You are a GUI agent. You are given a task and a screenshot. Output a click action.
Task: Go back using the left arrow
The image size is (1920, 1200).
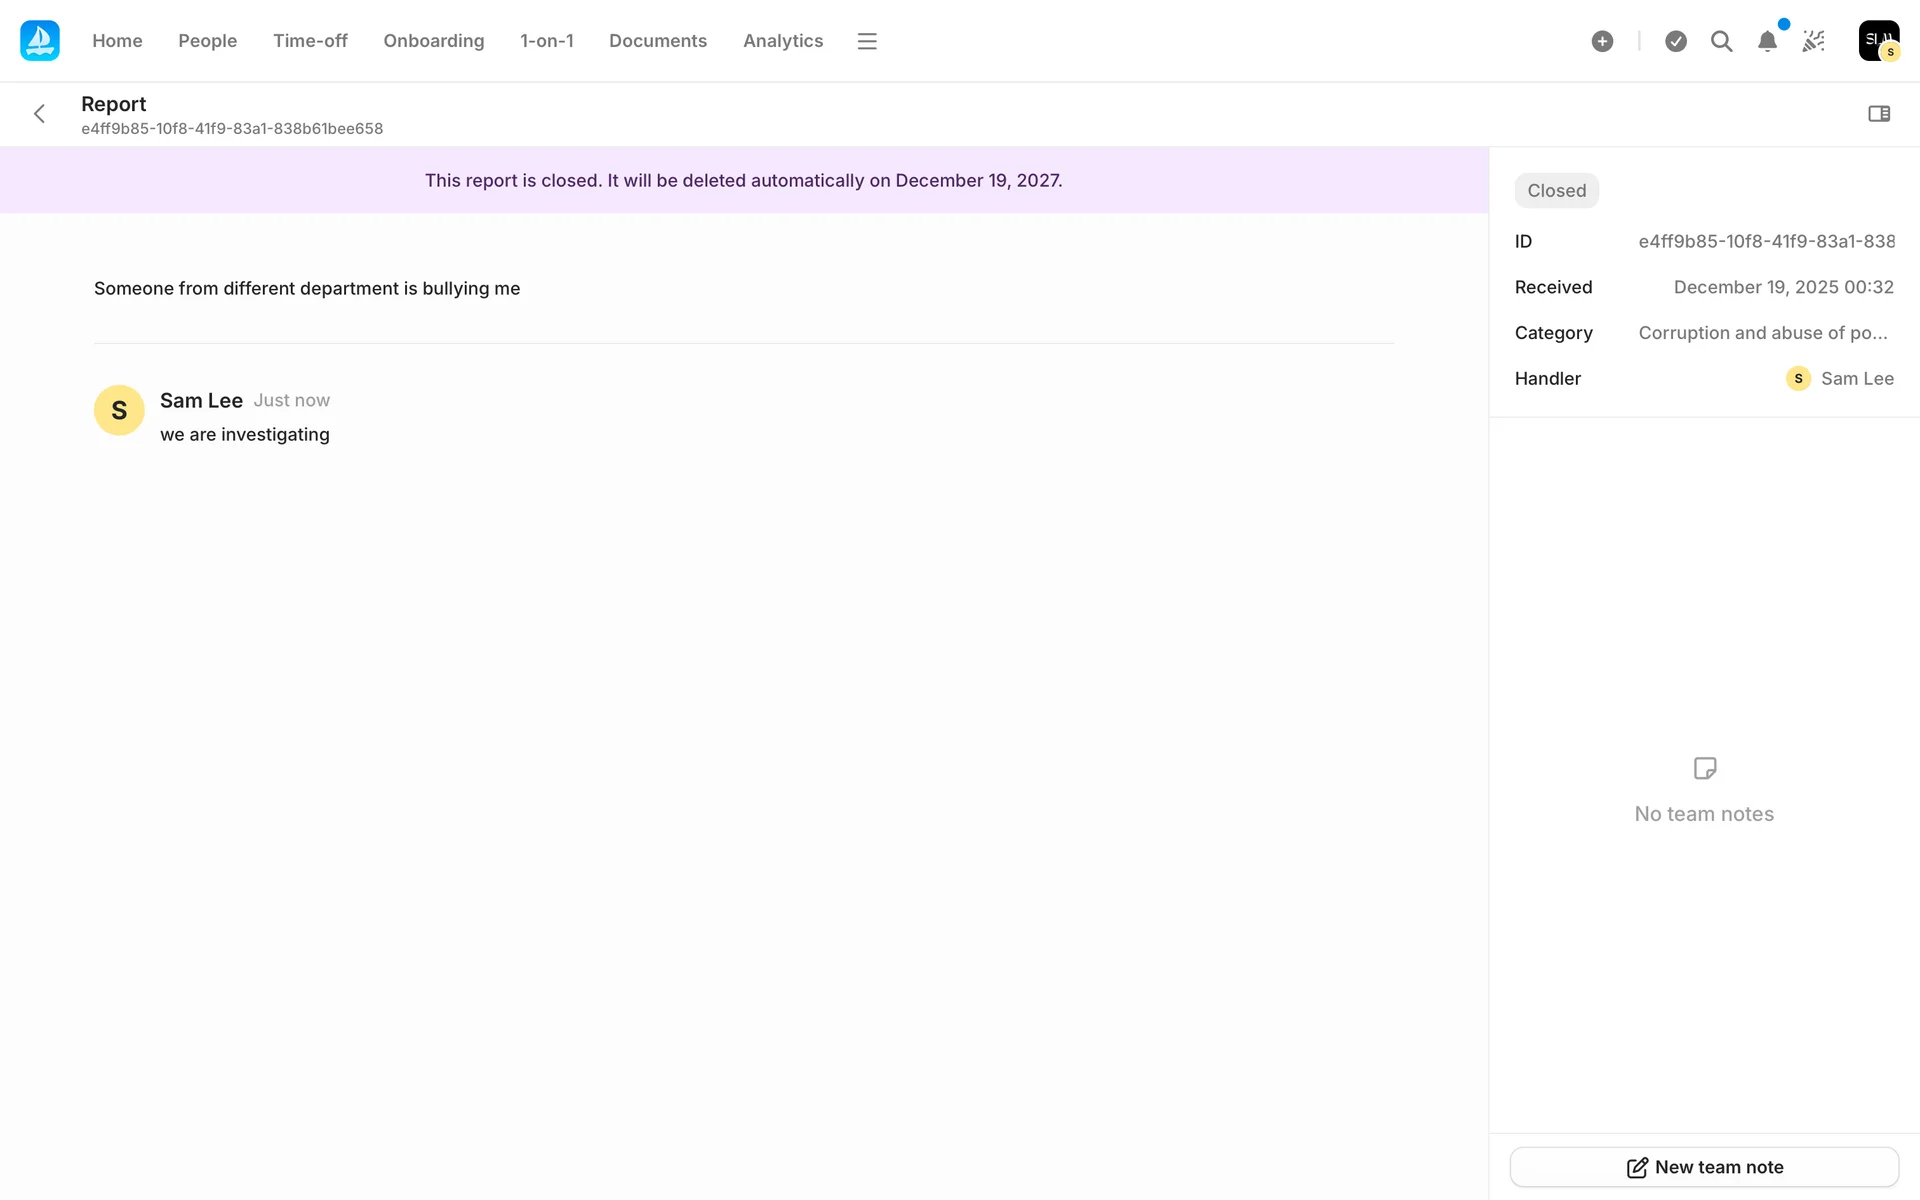[40, 114]
